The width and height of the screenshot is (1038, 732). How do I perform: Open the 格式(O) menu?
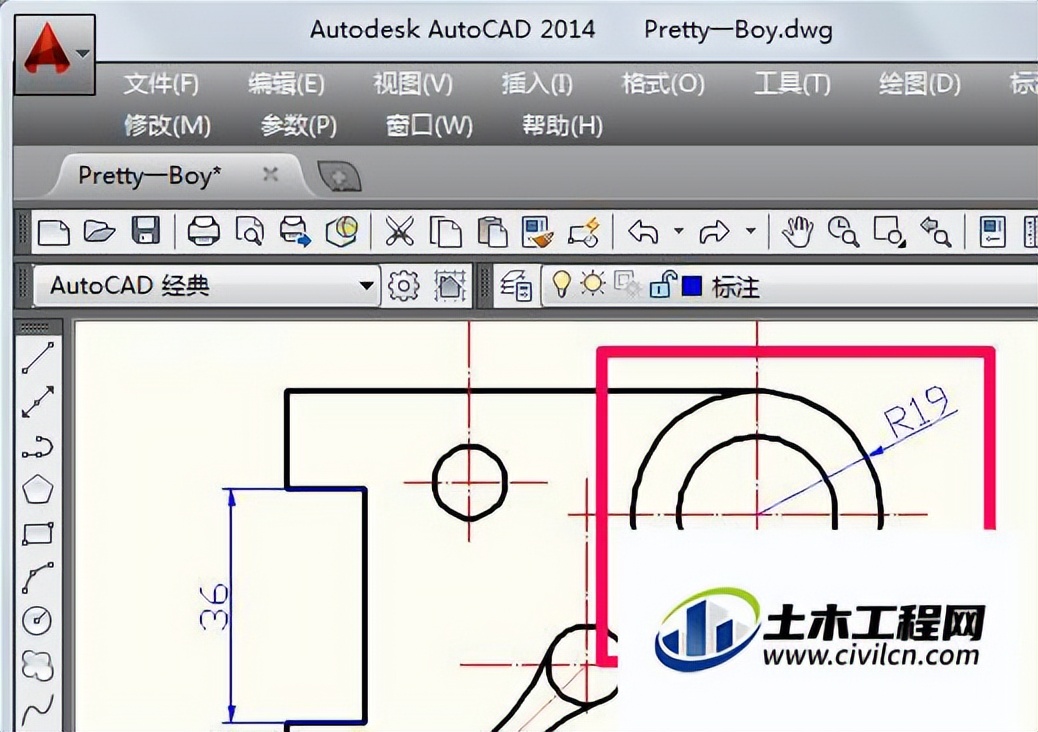(x=663, y=84)
